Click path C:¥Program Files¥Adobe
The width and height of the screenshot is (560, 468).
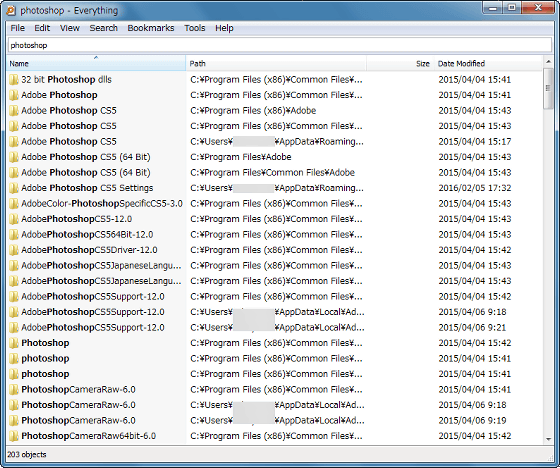click(241, 157)
